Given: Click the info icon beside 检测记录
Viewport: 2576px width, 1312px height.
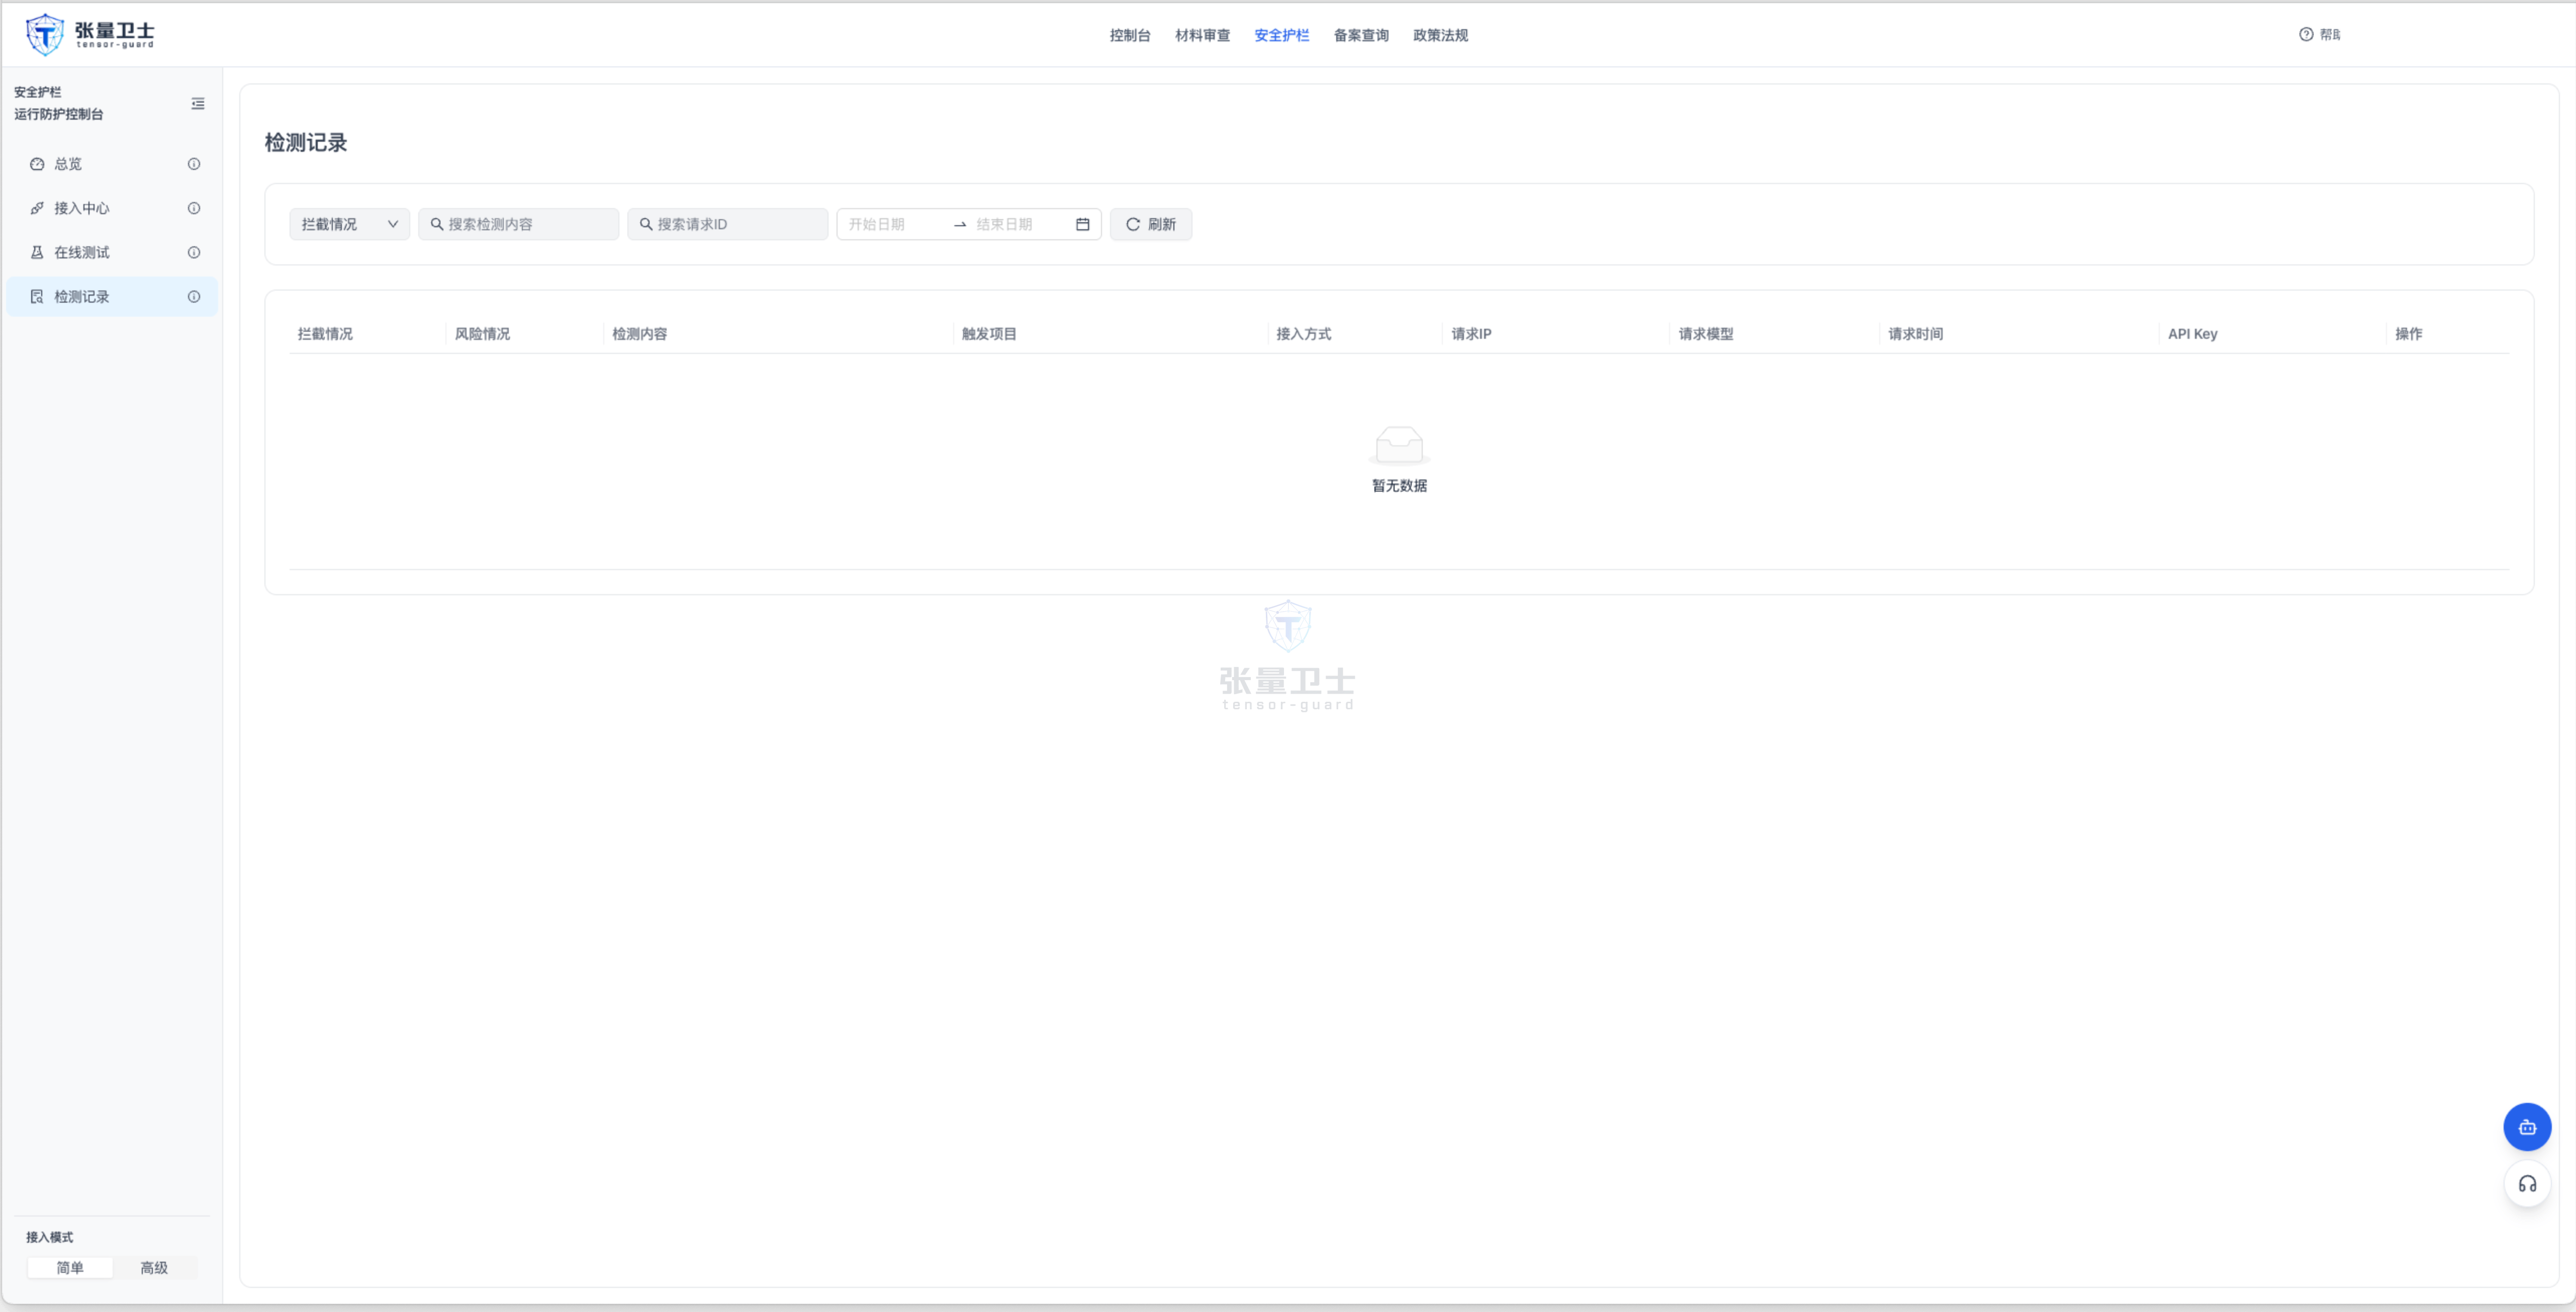Looking at the screenshot, I should pos(194,296).
